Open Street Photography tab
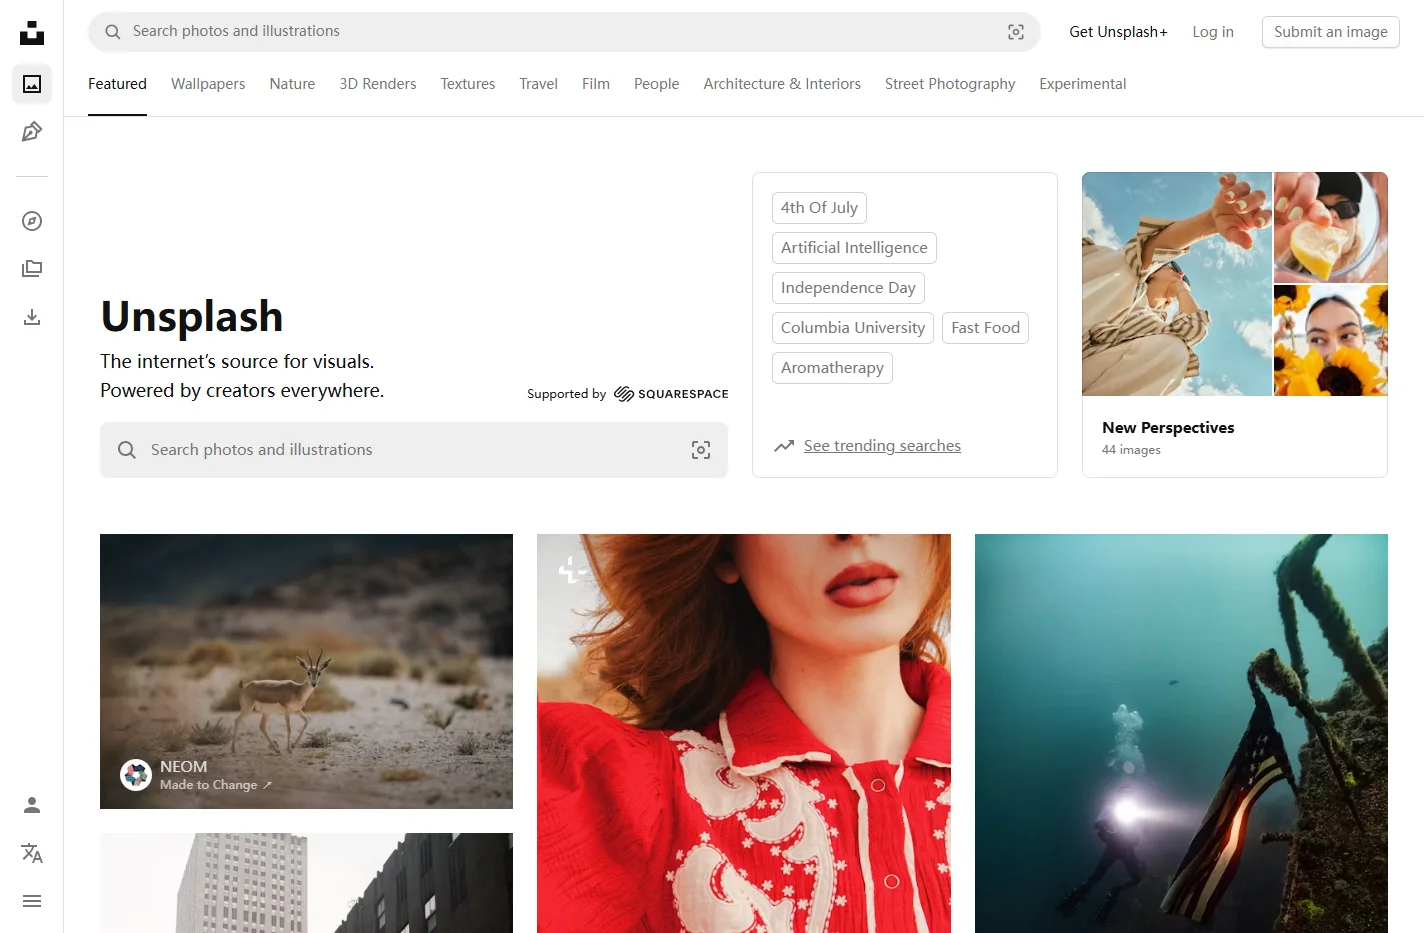Screen dimensions: 1424x933 950,84
